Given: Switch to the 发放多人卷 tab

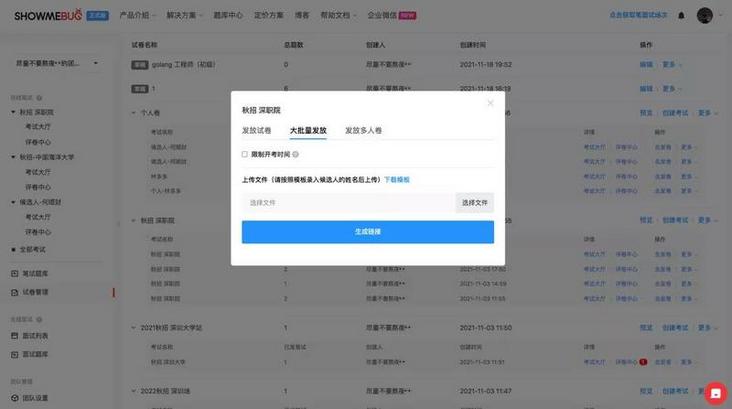Looking at the screenshot, I should click(363, 130).
